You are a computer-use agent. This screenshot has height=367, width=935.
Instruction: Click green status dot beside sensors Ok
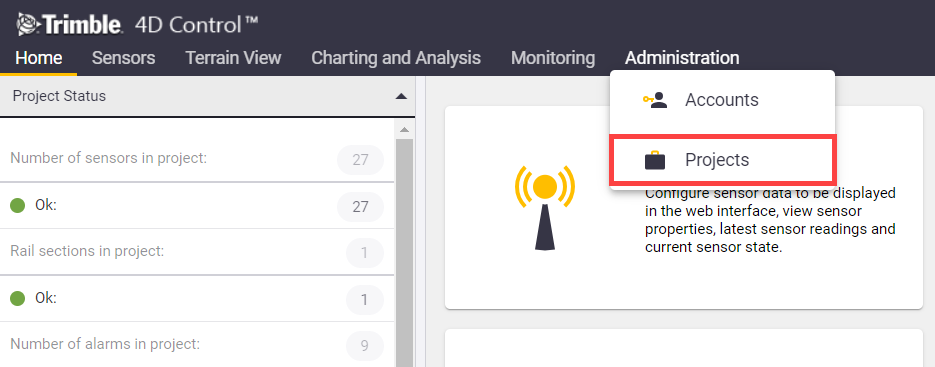tap(18, 206)
